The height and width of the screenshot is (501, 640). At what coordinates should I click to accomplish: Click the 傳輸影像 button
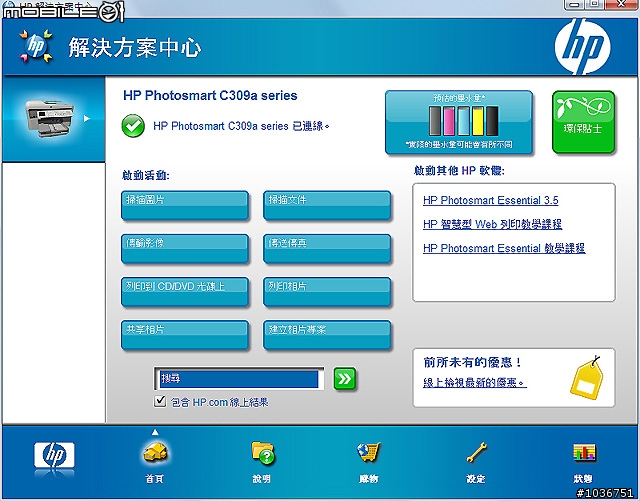point(184,249)
